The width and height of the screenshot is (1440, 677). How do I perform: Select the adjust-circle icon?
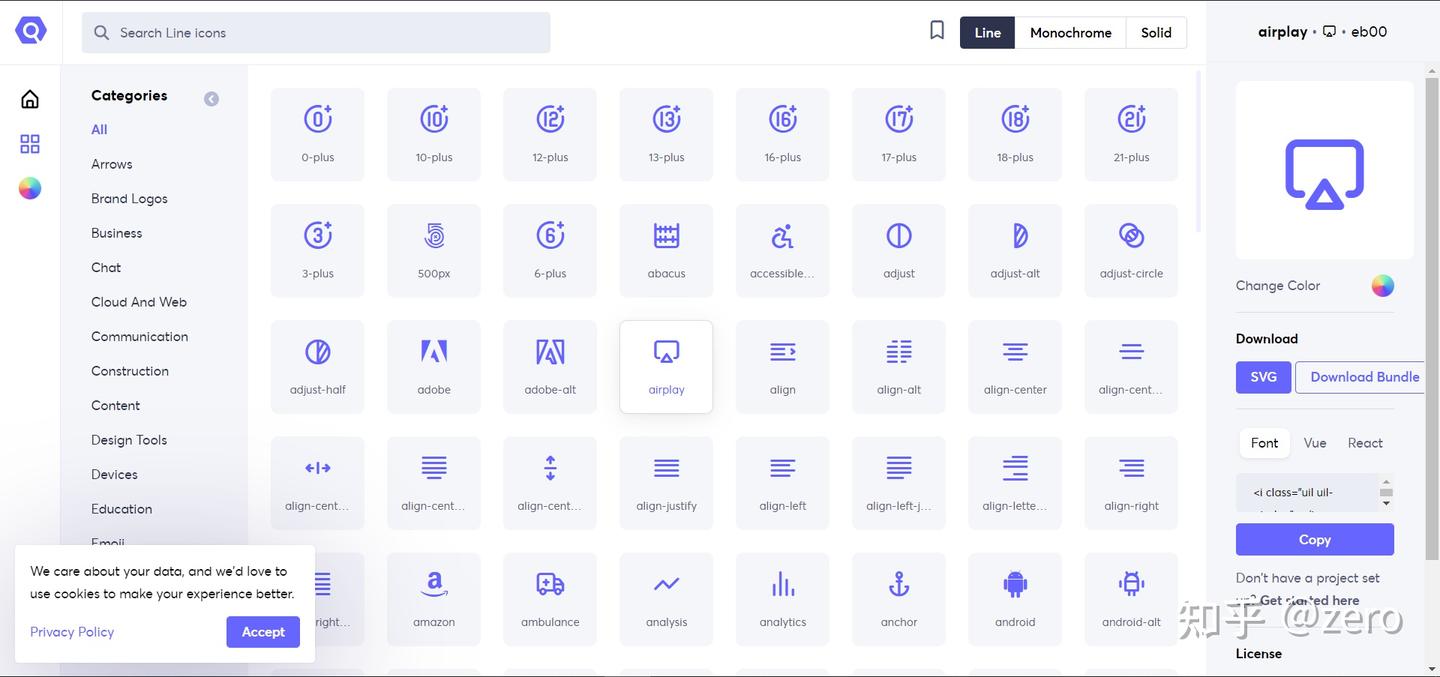point(1131,250)
